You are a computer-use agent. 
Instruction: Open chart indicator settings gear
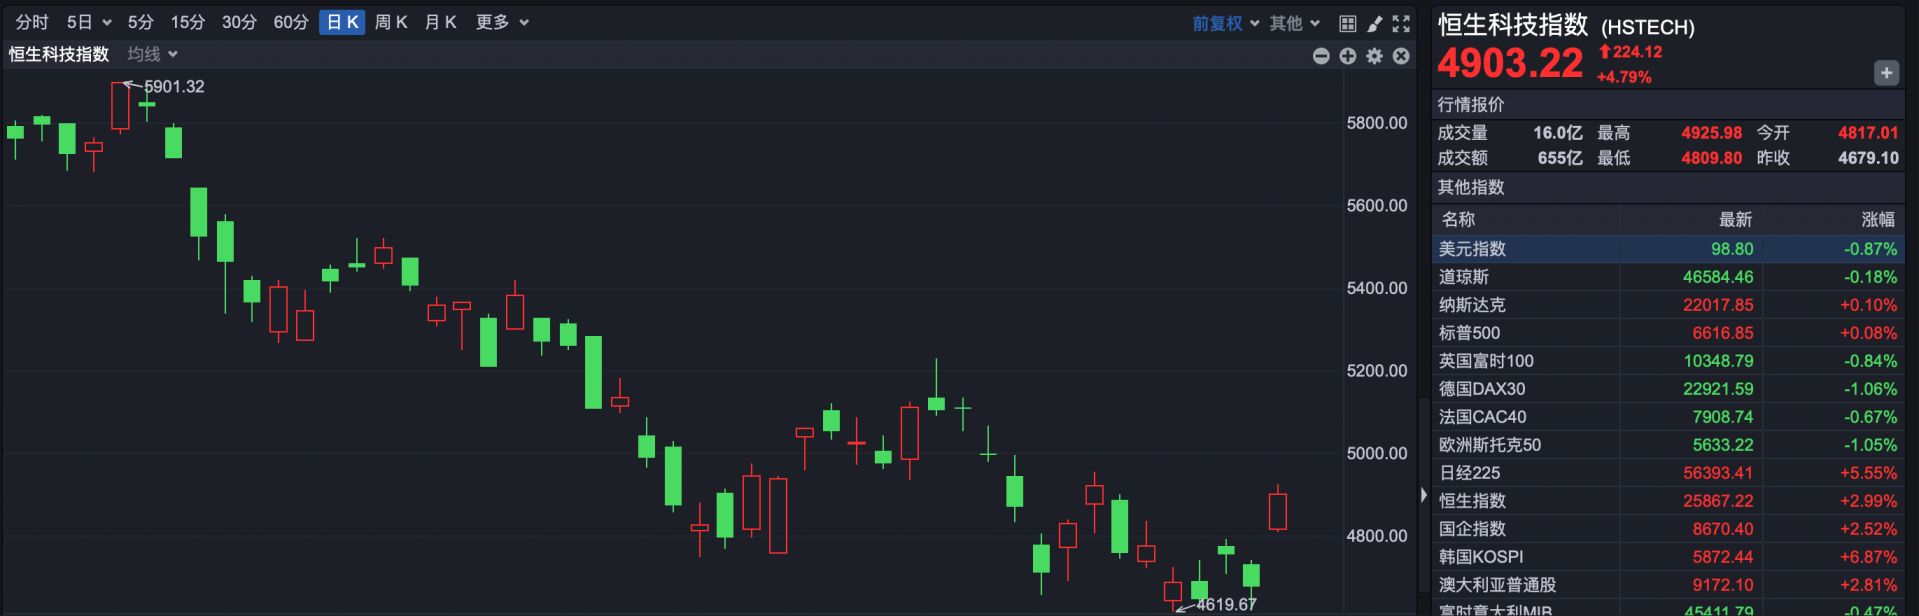pos(1375,56)
